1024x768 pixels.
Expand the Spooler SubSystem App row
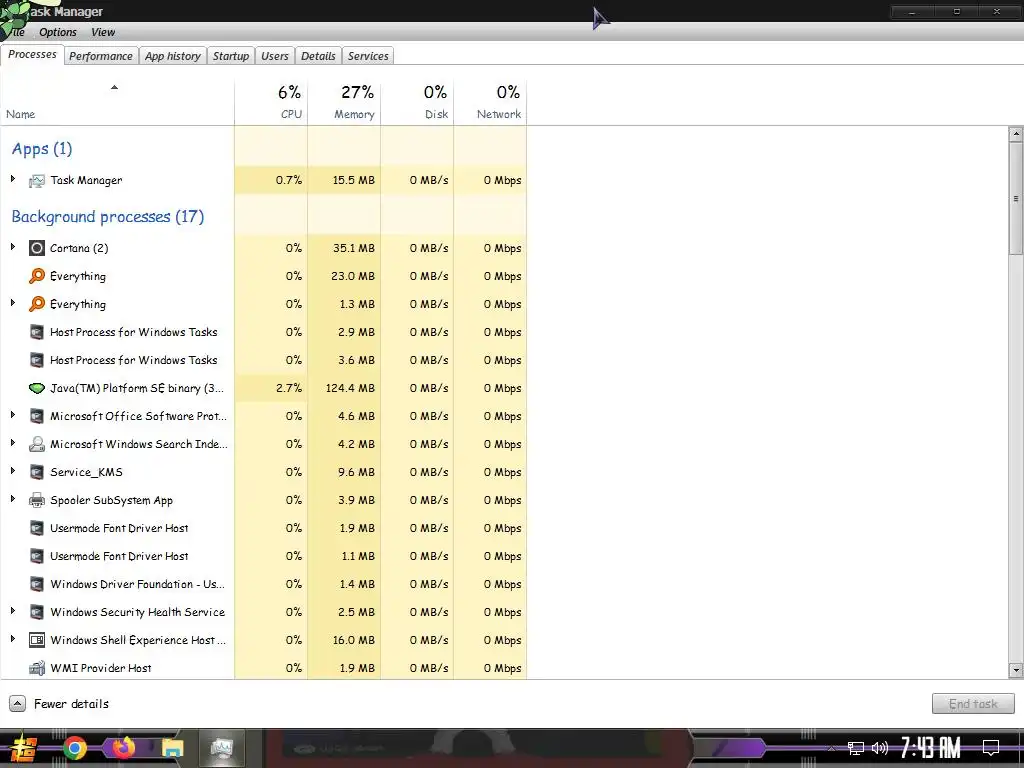click(x=12, y=499)
